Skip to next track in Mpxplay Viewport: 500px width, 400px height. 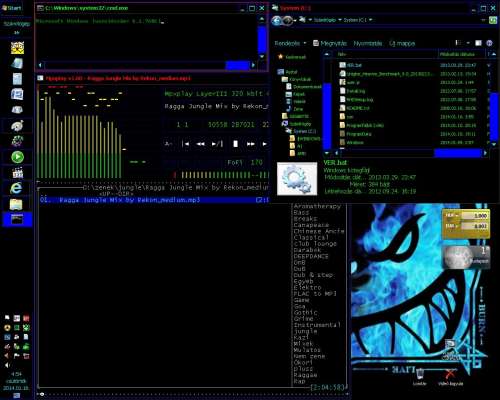coord(264,144)
